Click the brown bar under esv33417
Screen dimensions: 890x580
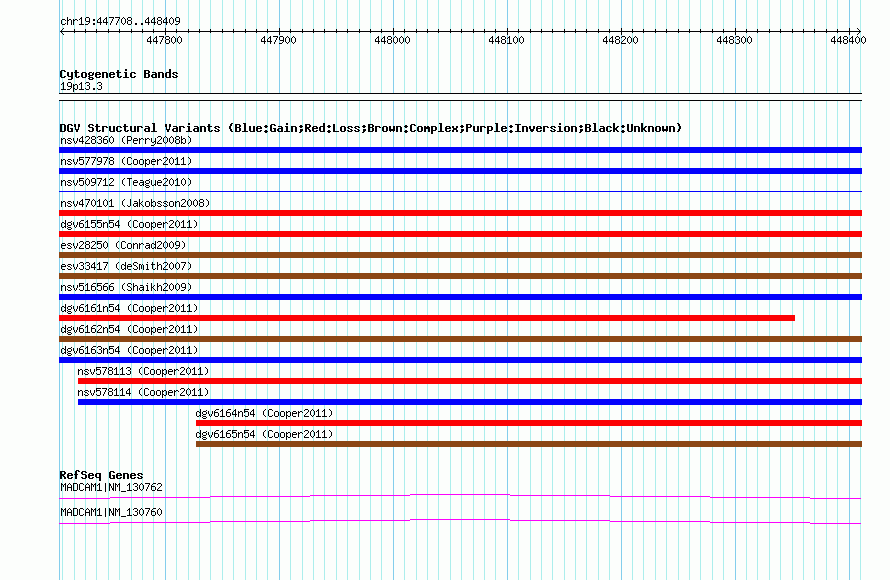[x=460, y=276]
